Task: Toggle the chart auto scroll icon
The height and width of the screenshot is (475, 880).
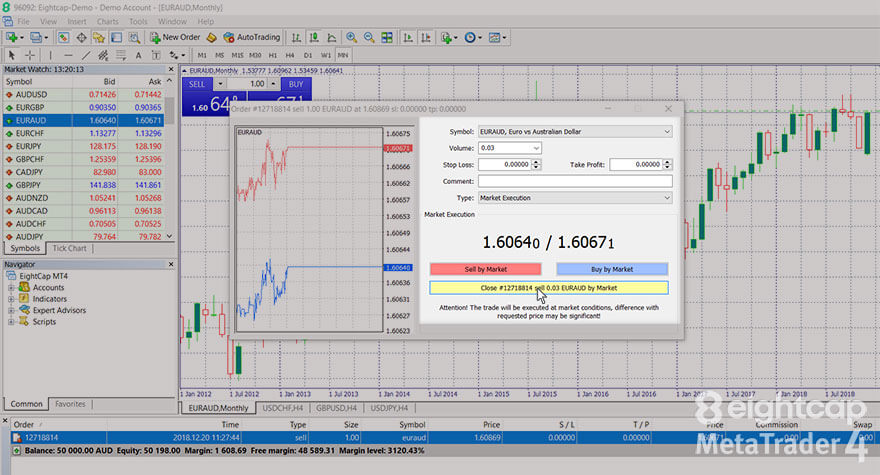Action: pos(408,38)
